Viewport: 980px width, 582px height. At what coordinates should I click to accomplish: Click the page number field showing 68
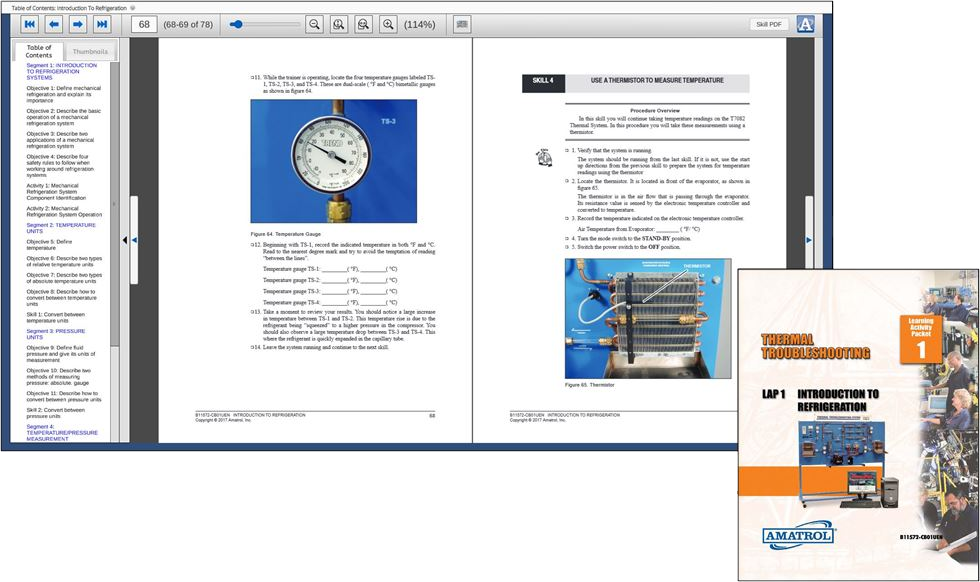click(144, 24)
